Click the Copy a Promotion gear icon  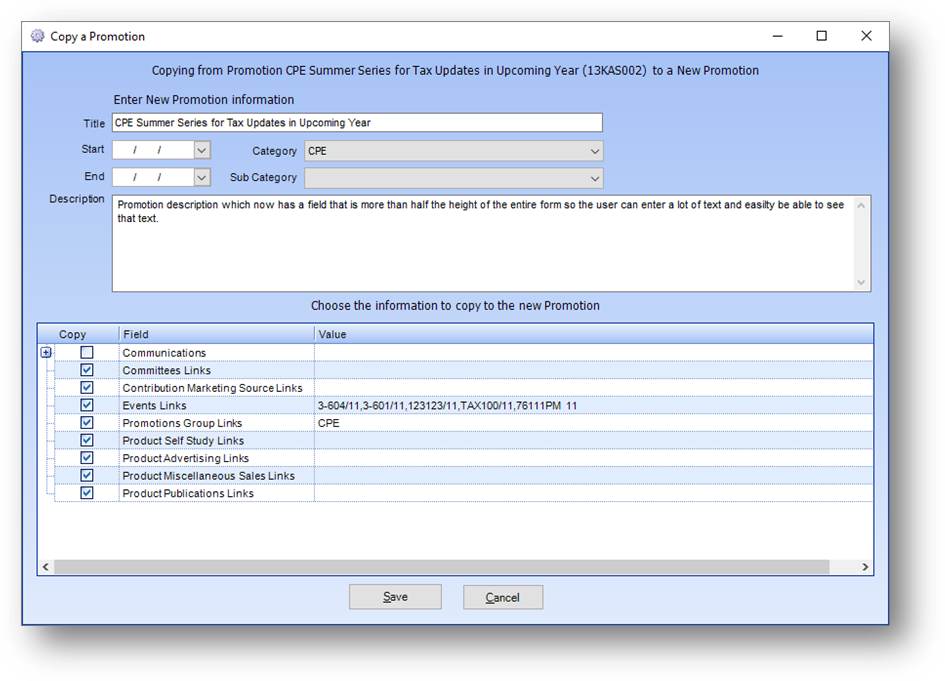(x=37, y=36)
